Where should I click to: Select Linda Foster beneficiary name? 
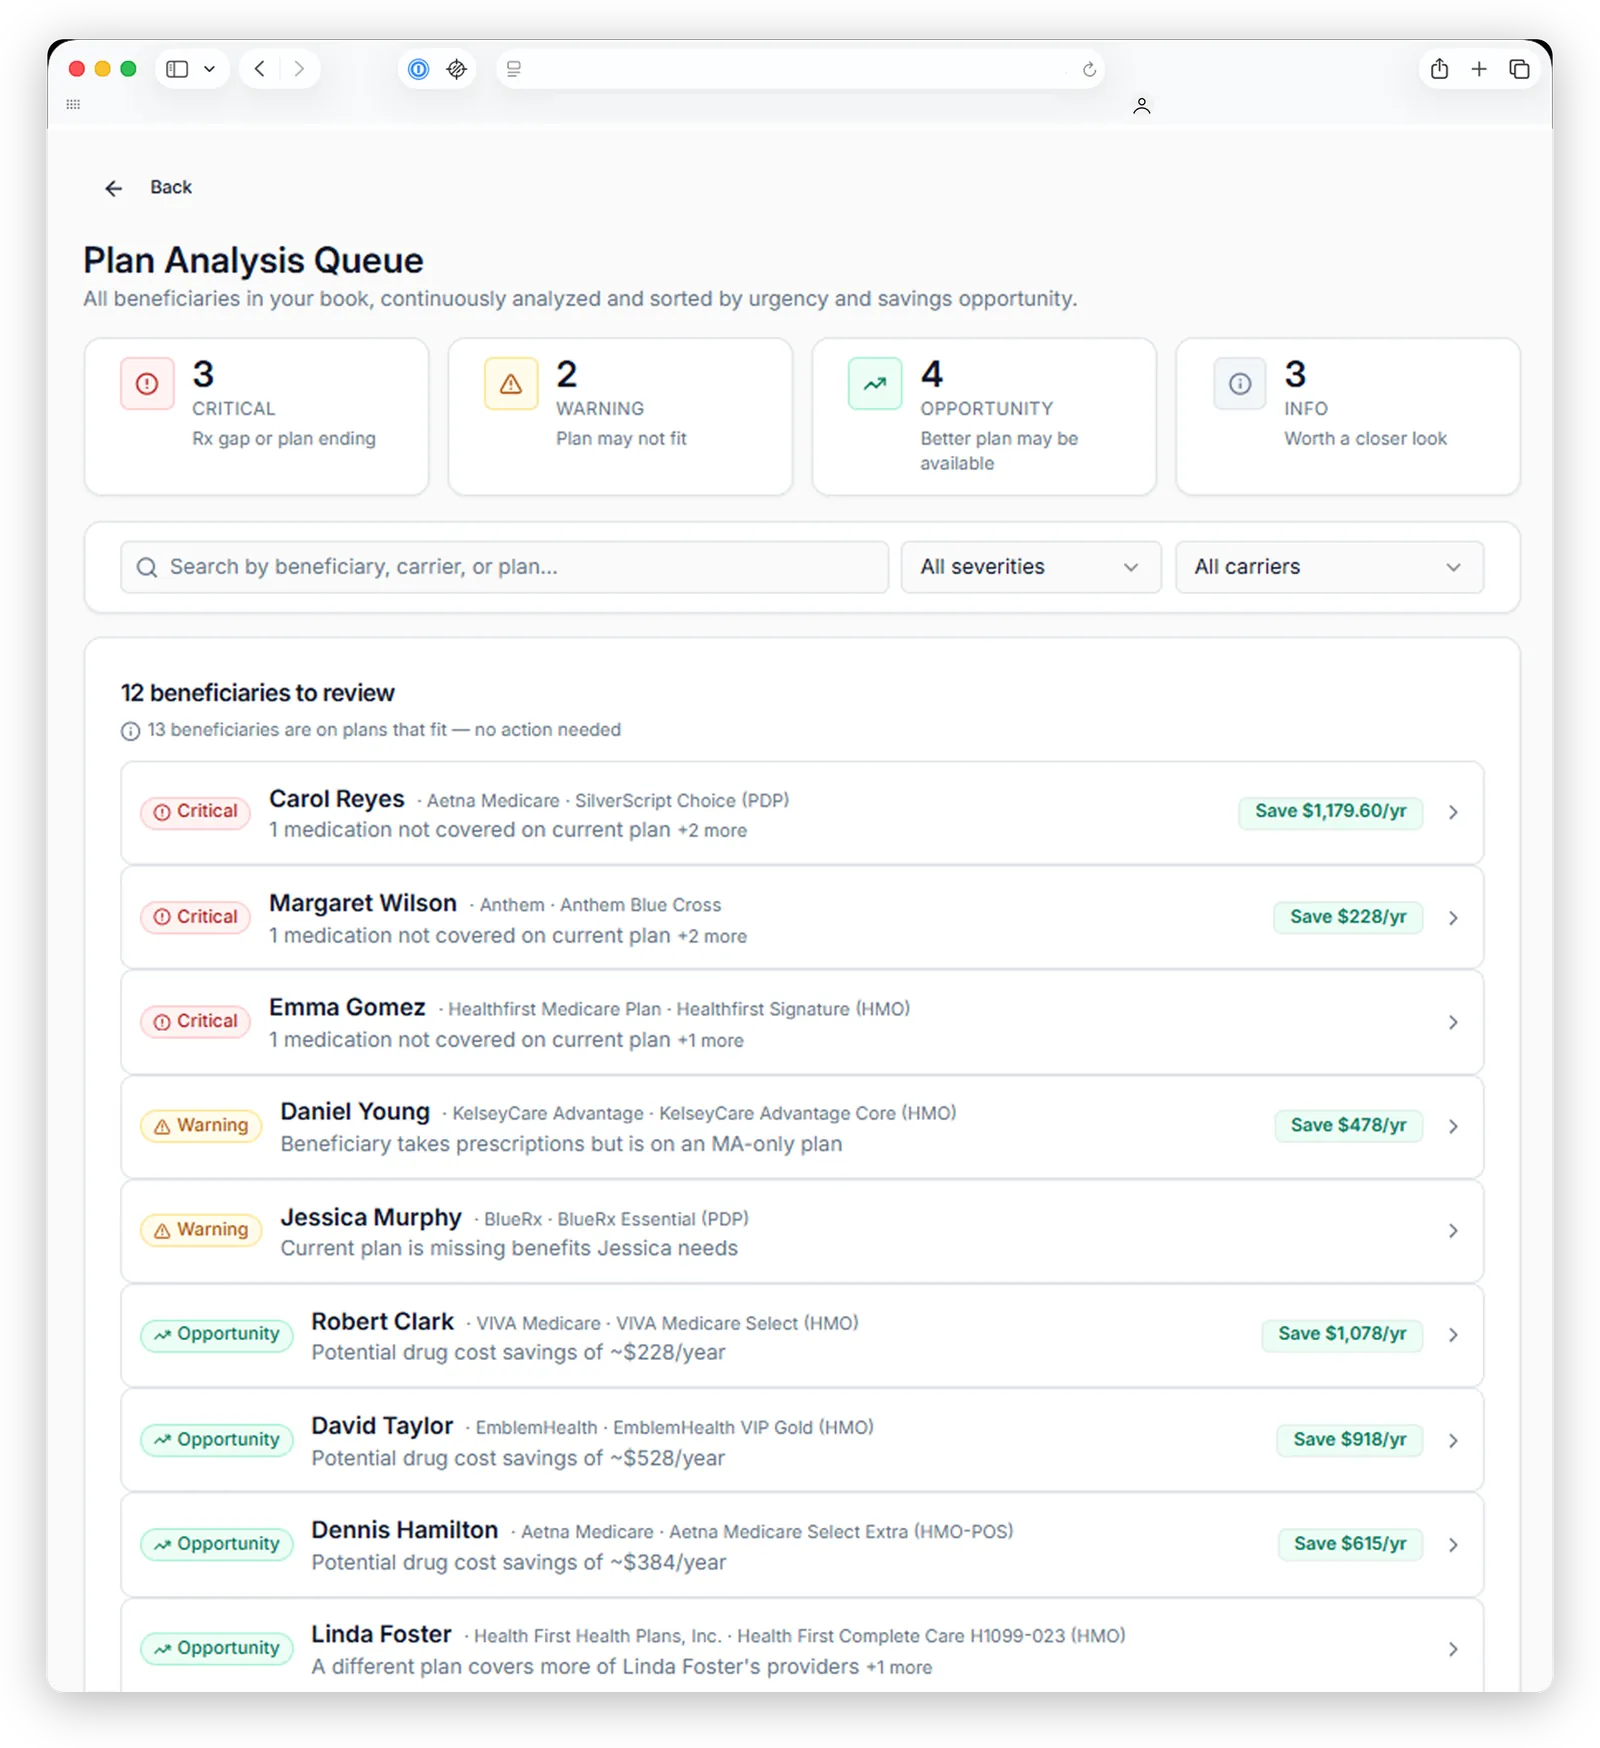[x=381, y=1634]
